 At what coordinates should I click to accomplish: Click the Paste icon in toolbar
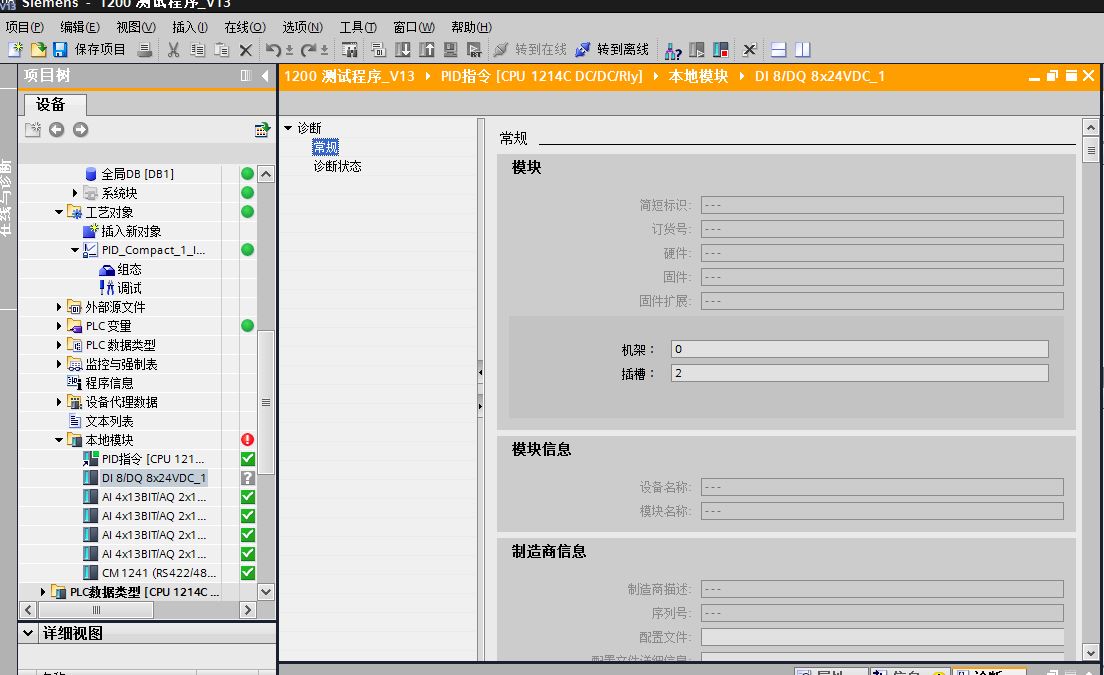pyautogui.click(x=222, y=49)
